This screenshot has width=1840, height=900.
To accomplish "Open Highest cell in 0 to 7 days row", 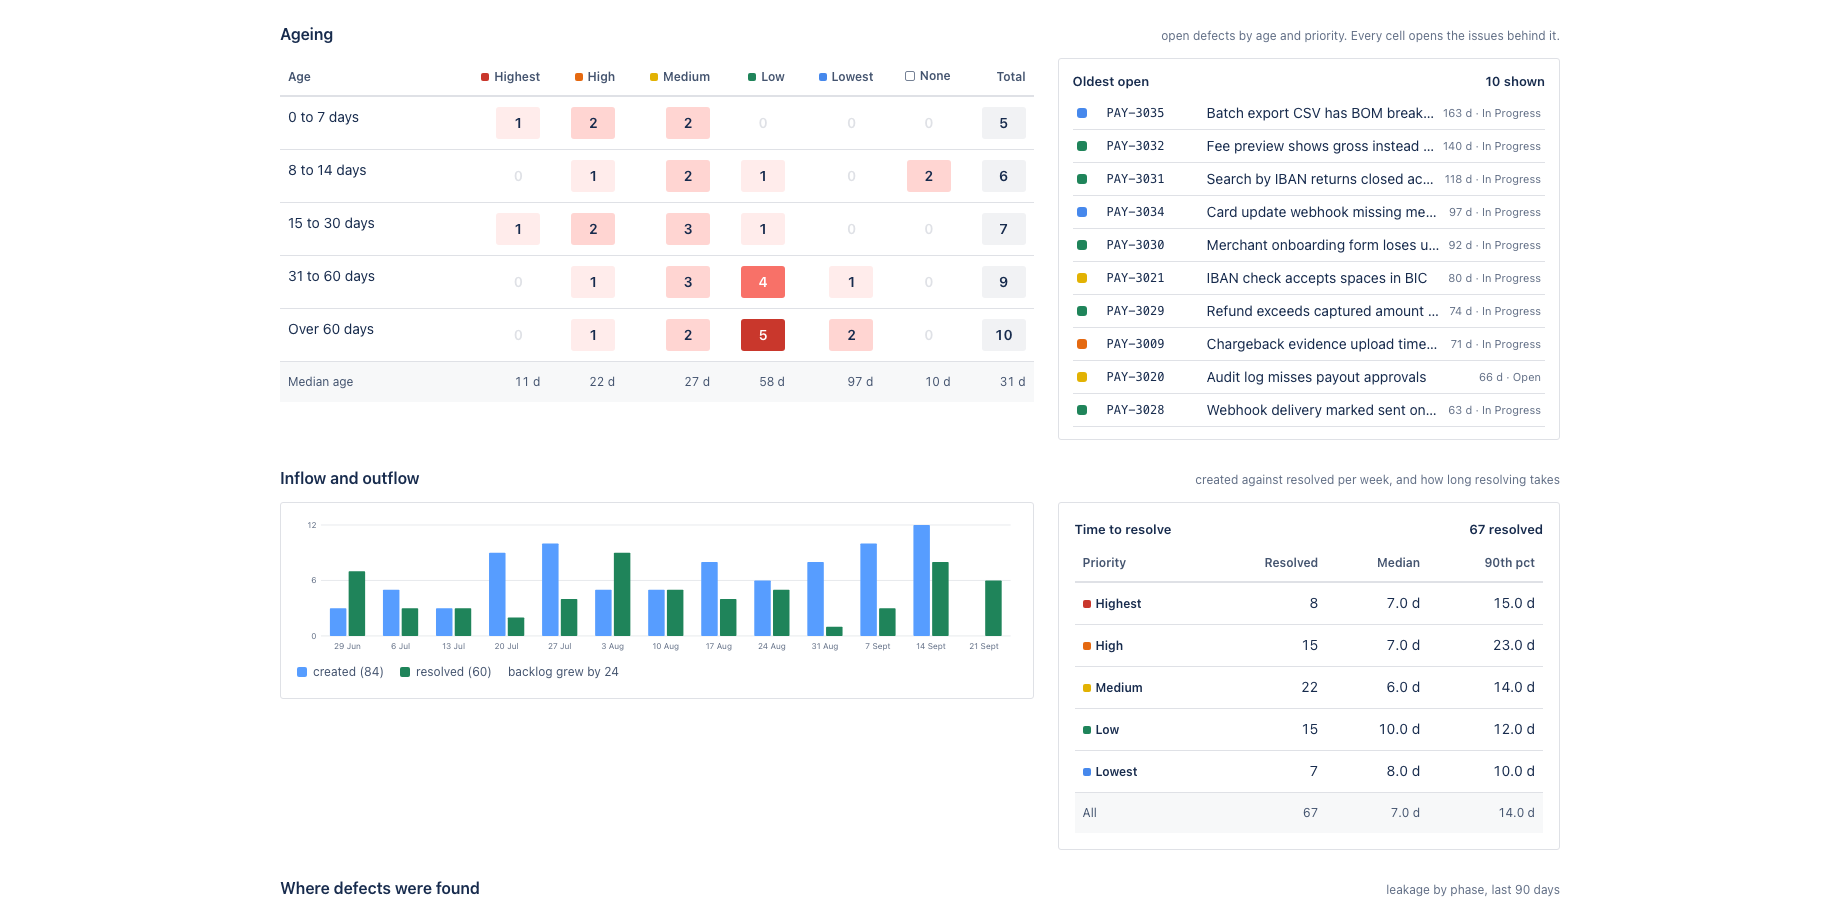I will click(x=518, y=123).
